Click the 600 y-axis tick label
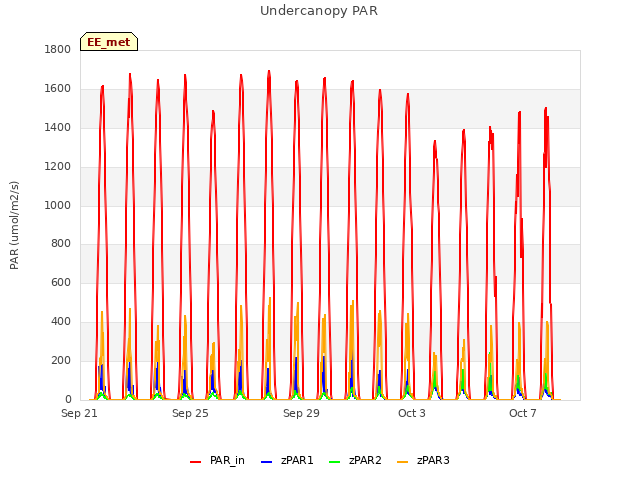640x480 pixels. tap(61, 282)
